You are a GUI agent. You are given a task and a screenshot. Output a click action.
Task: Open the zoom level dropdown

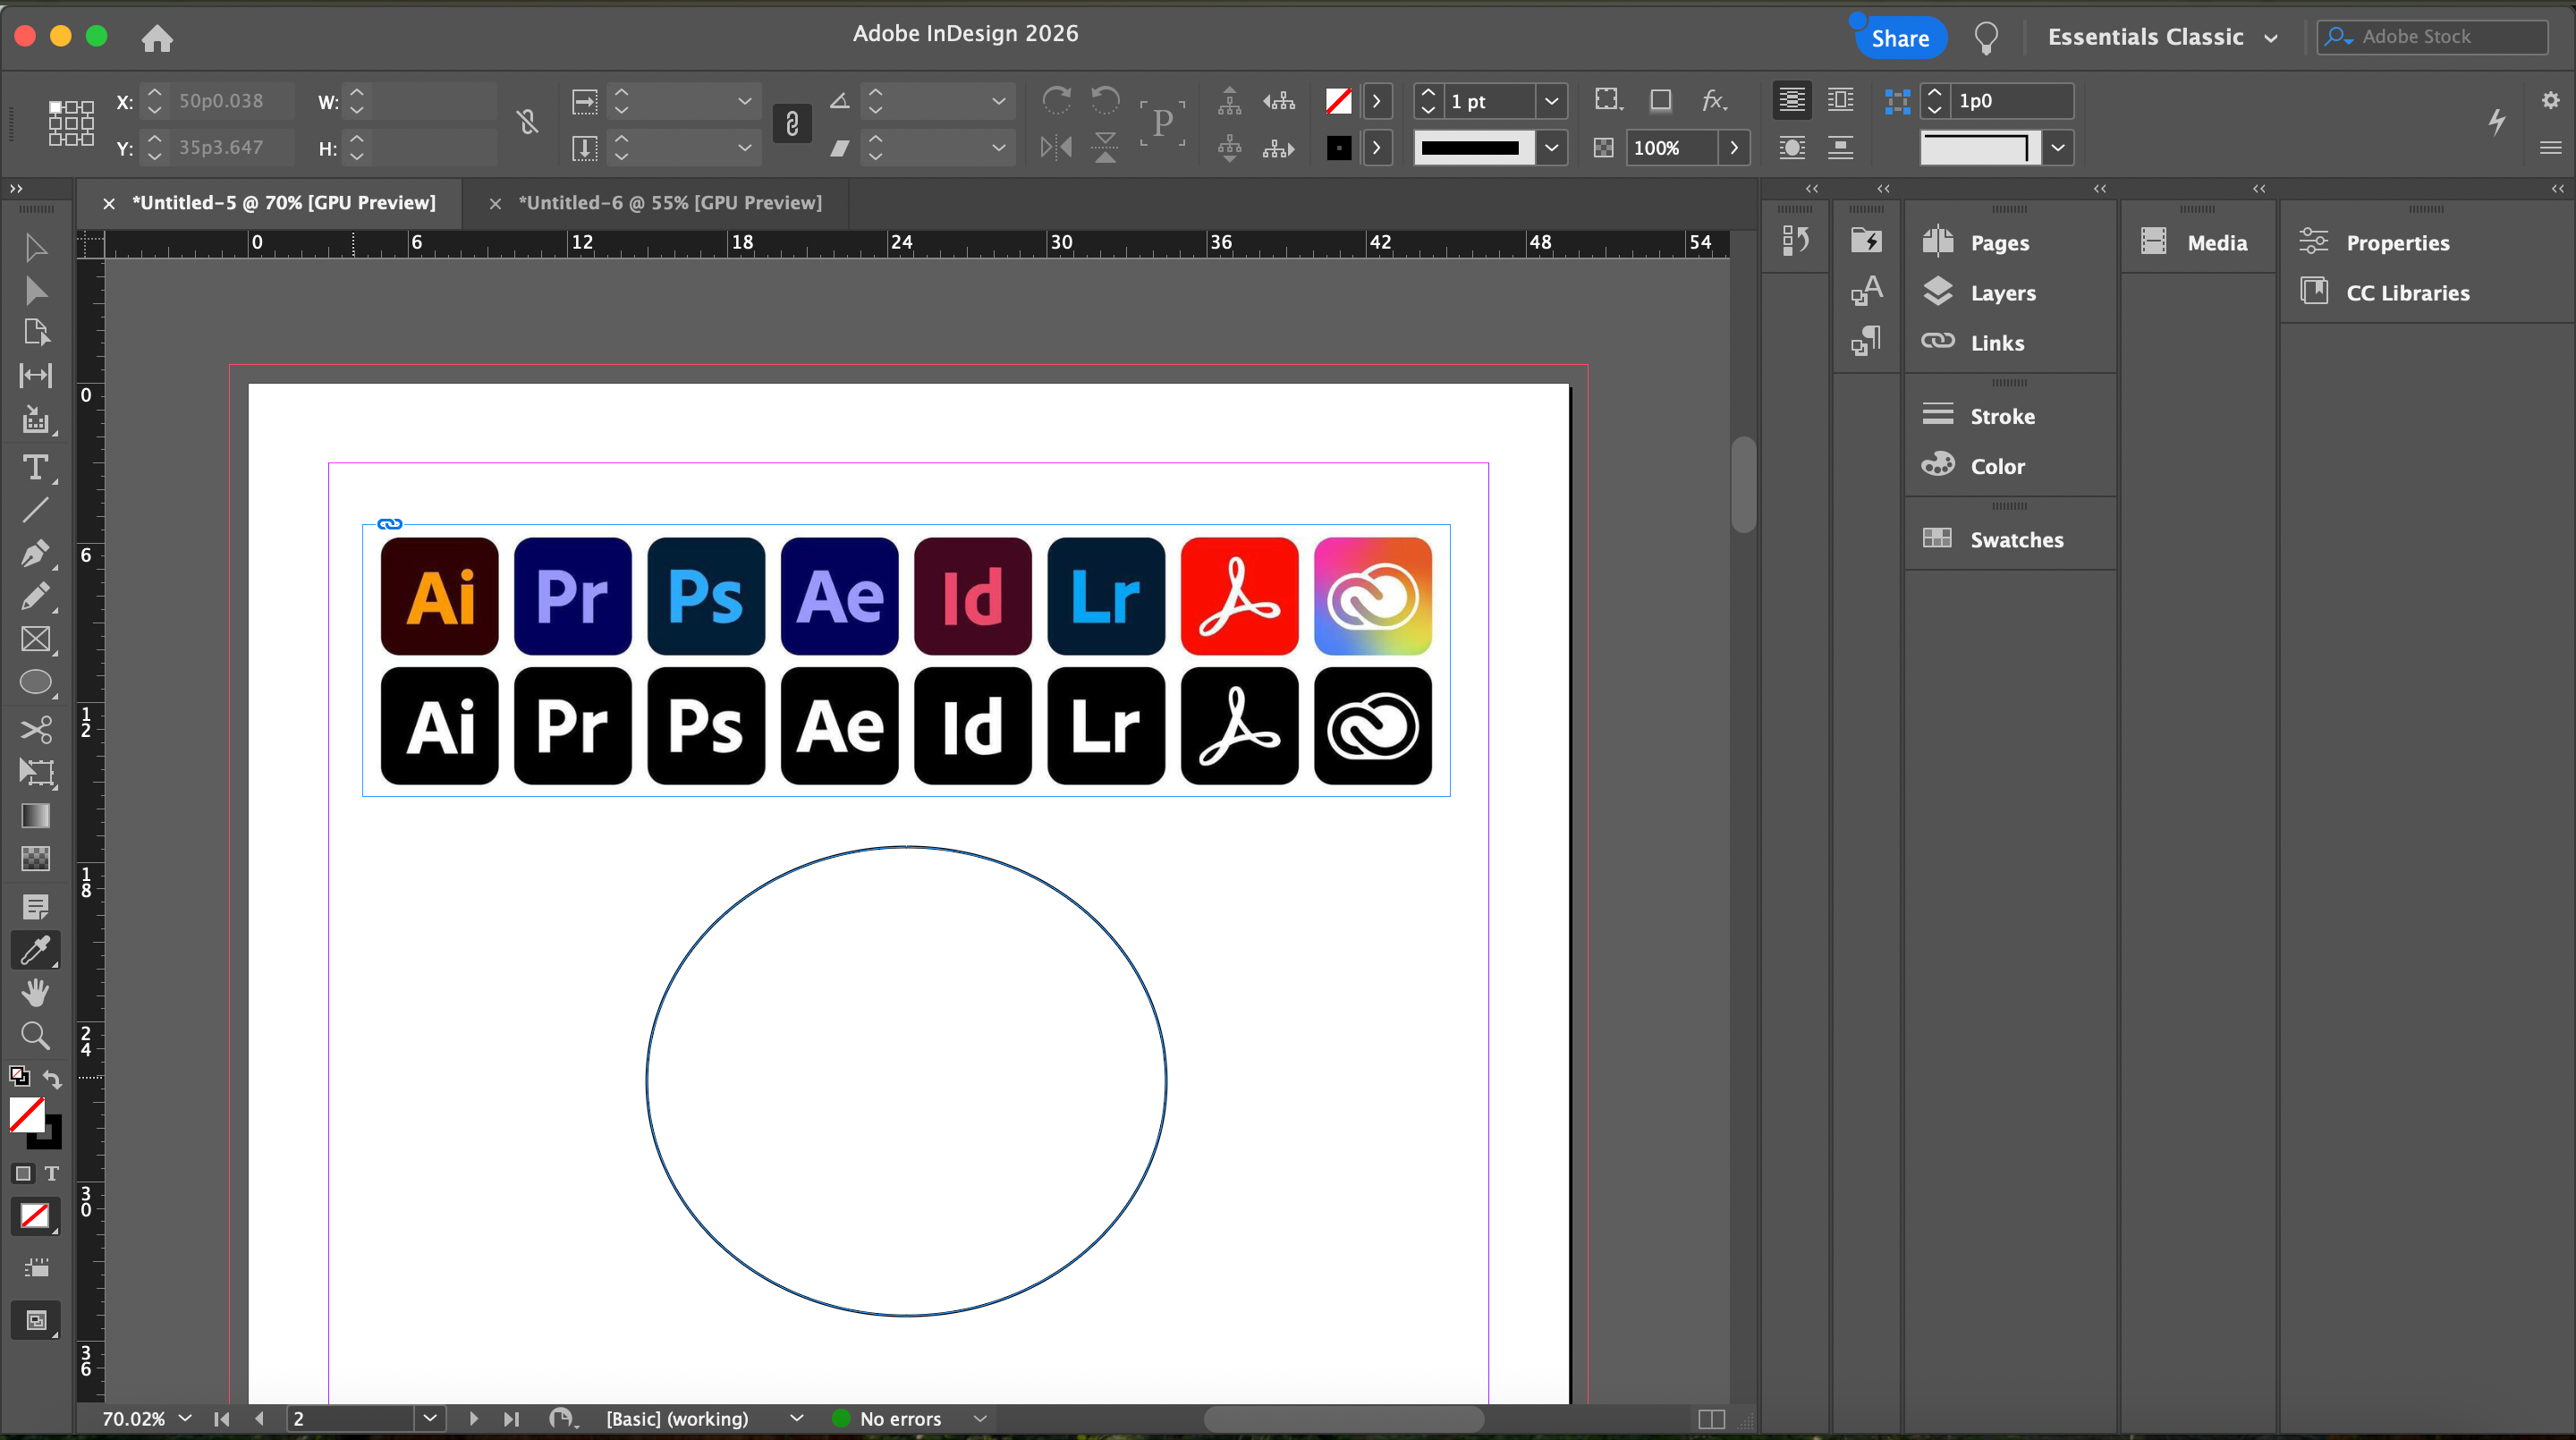point(185,1418)
